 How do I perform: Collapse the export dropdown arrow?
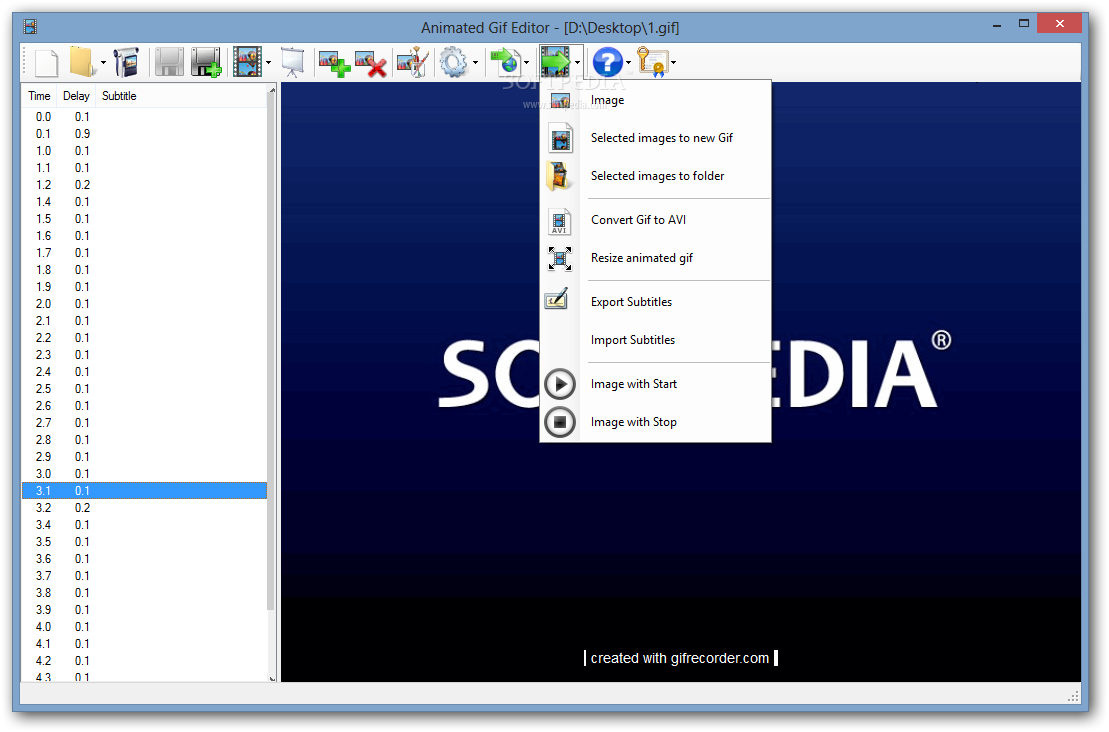coord(577,62)
